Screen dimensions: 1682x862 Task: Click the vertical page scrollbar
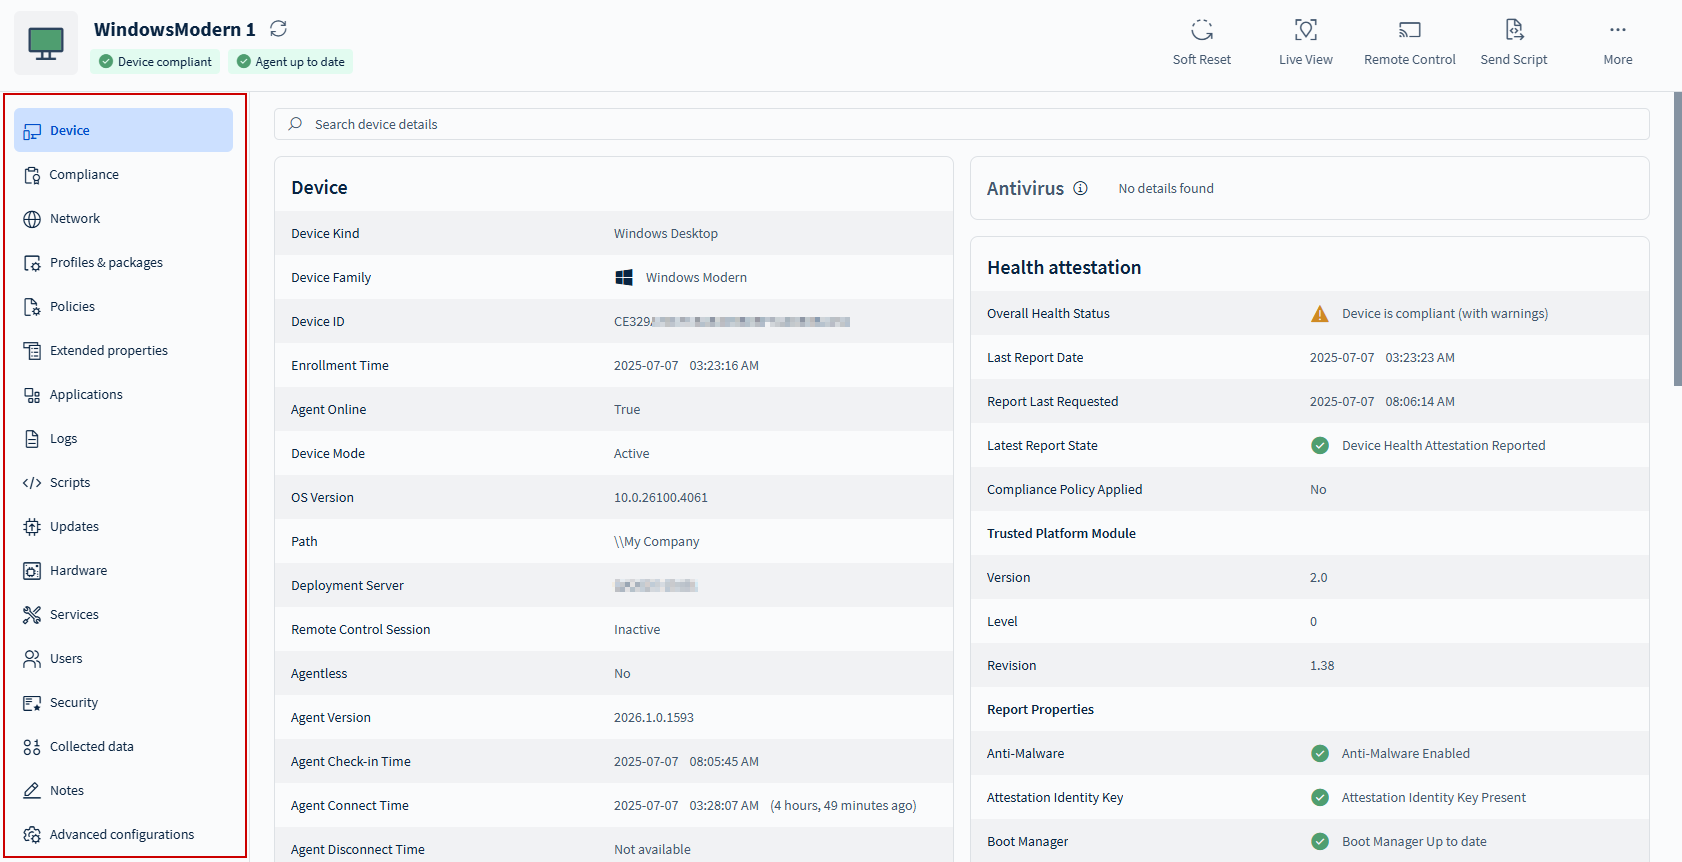coord(1677,240)
